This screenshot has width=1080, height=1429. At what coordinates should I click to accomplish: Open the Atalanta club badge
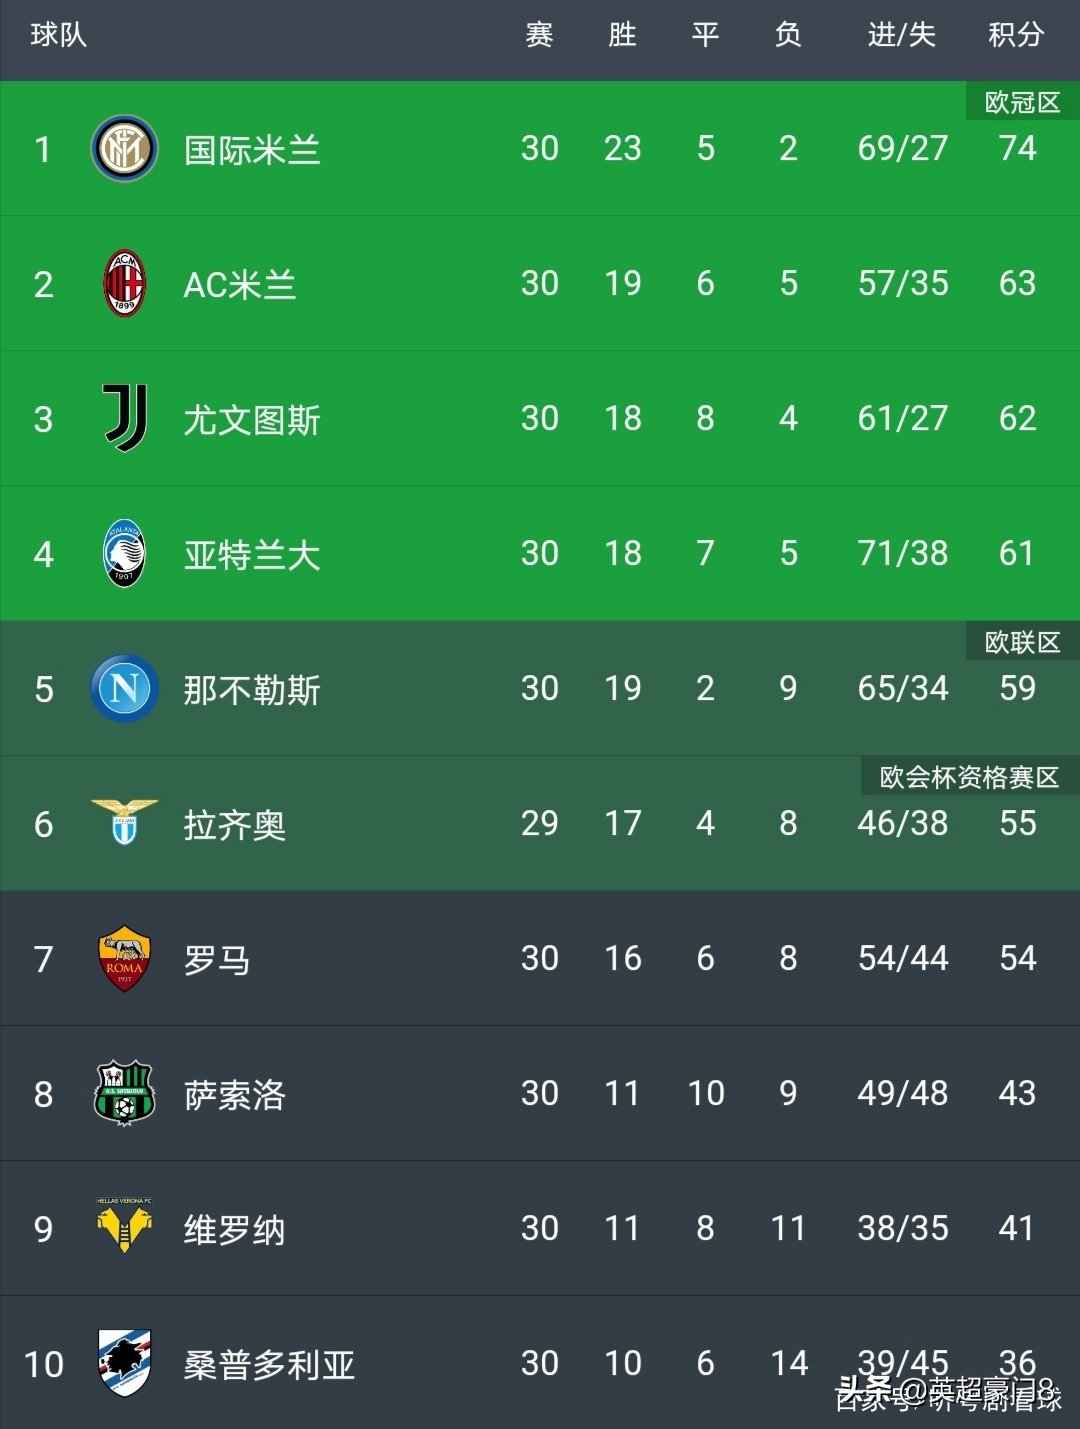click(x=124, y=553)
